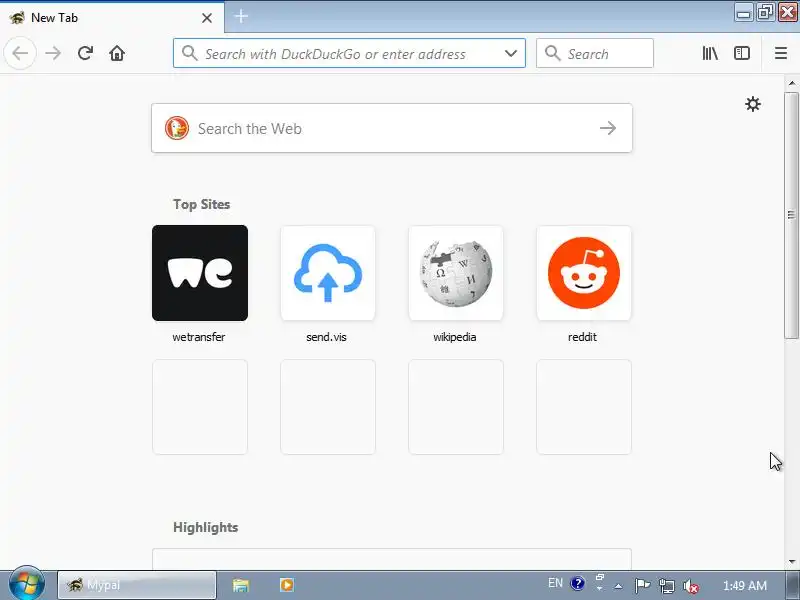Open Windows Explorer from the taskbar
This screenshot has width=800, height=600.
tap(241, 585)
